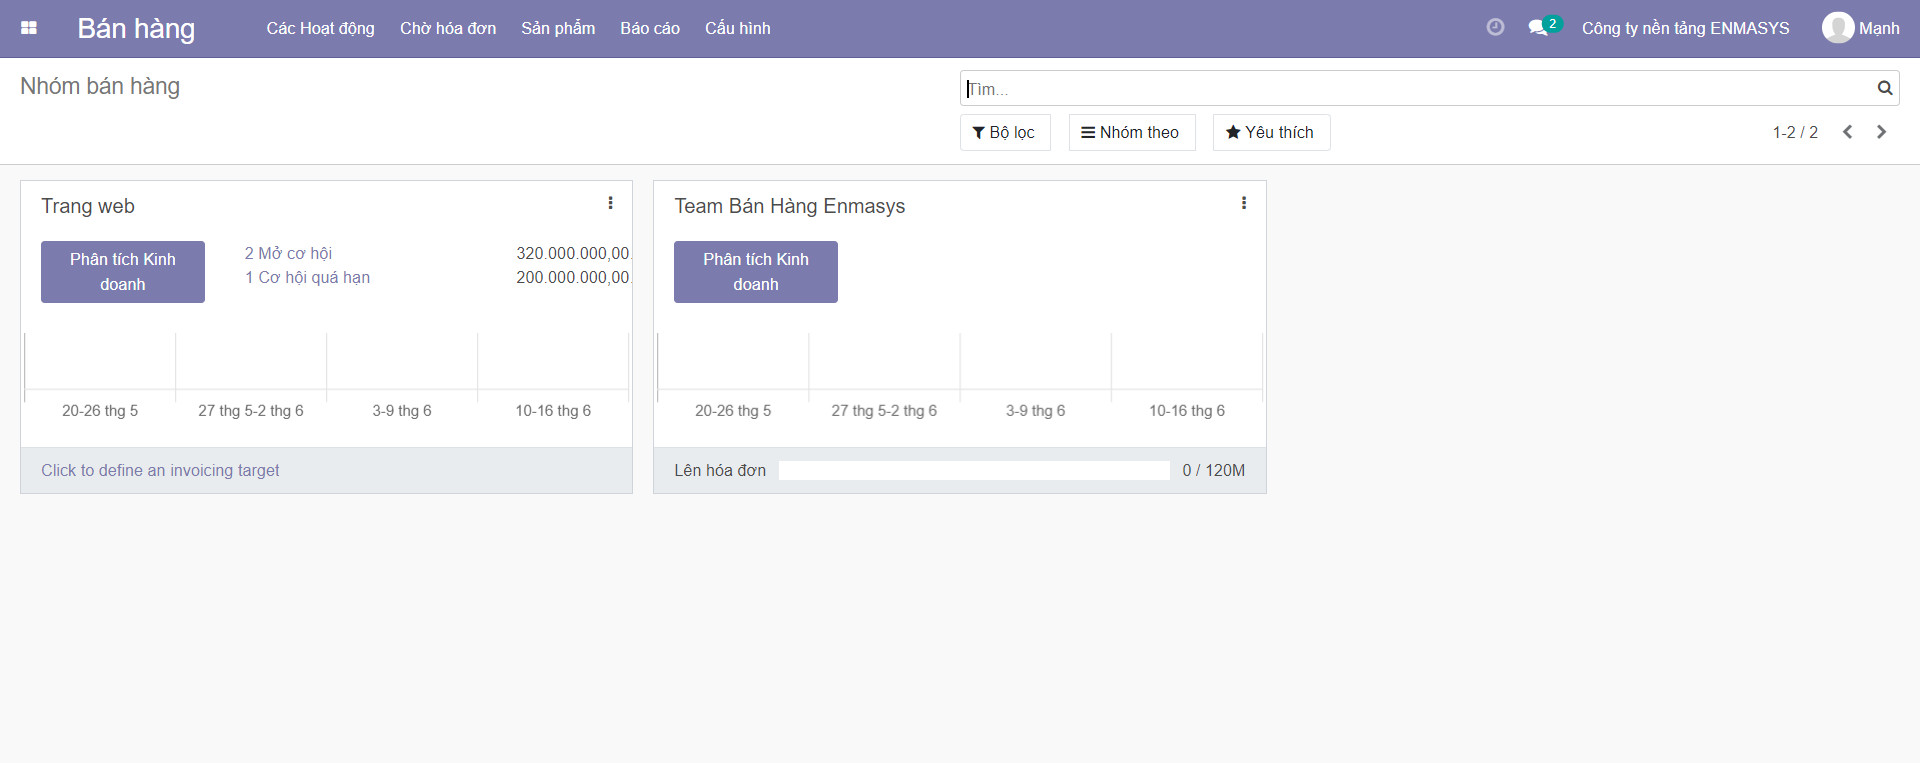Open Trang web card options menu
This screenshot has height=763, width=1920.
tap(610, 203)
